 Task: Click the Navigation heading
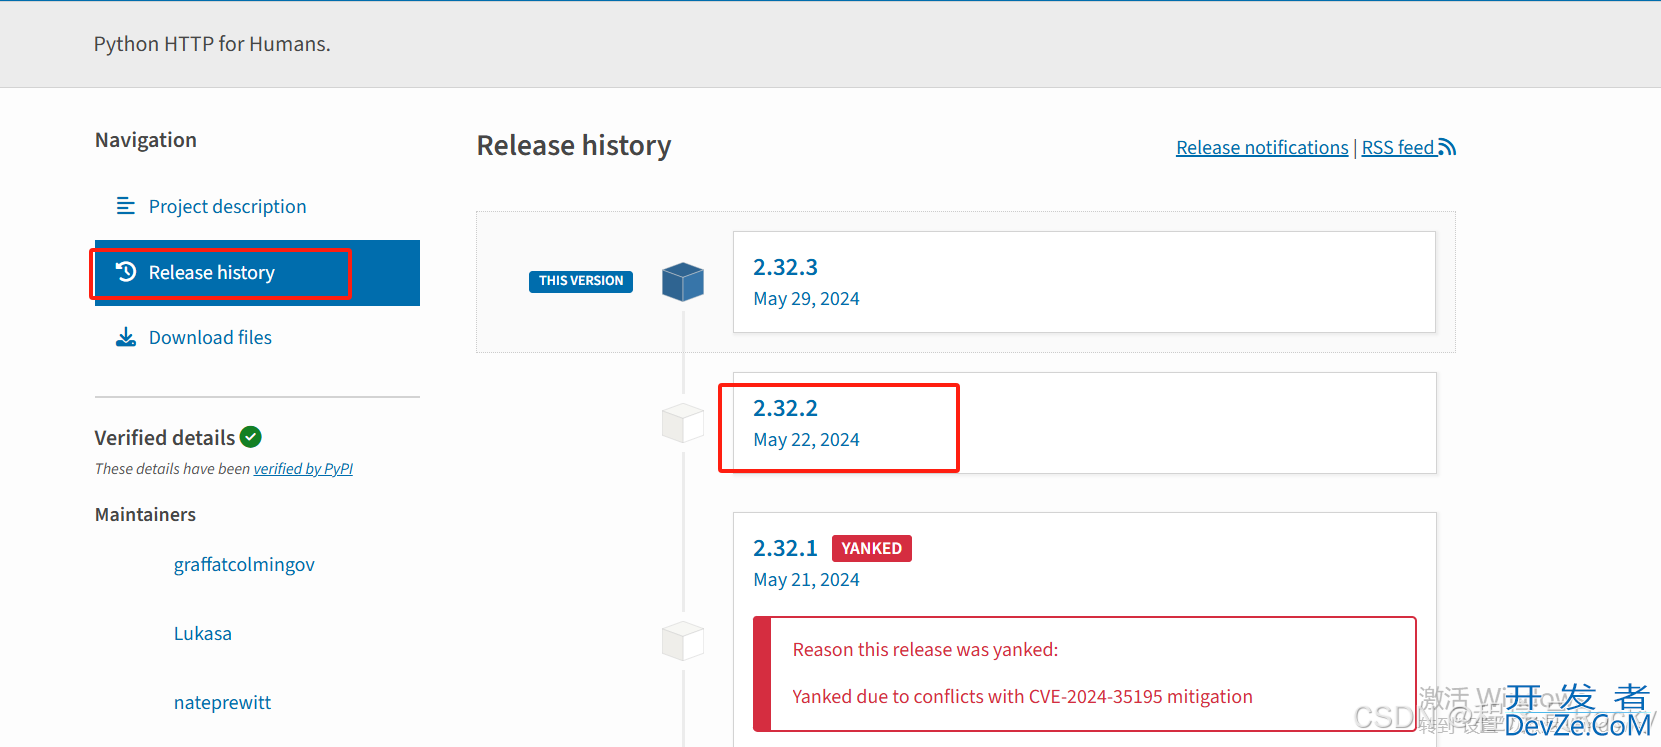coord(146,140)
